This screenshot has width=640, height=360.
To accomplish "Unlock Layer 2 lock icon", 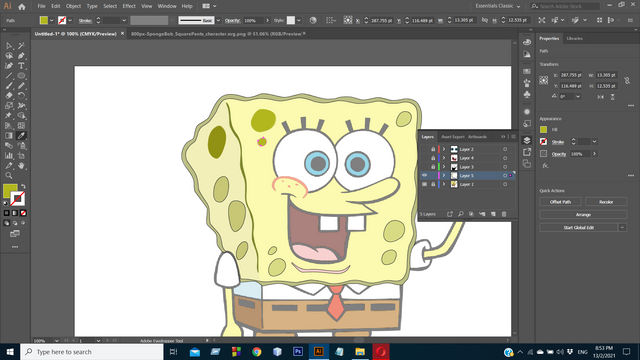I will tap(433, 149).
